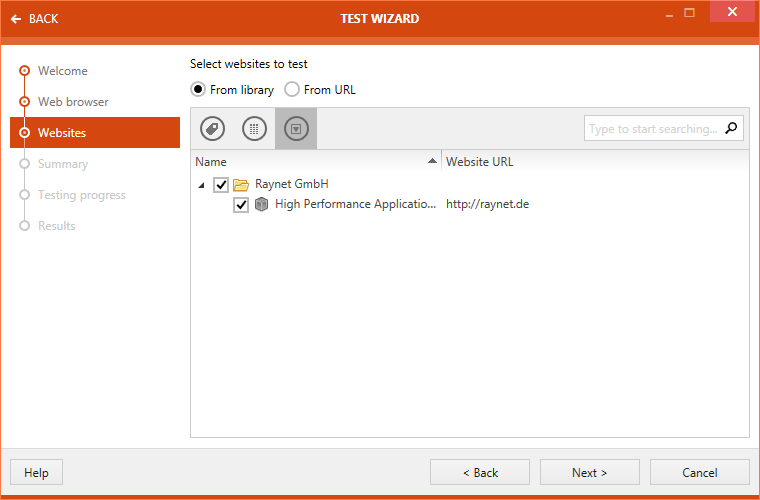Select the Raynet GmbH tree row
Viewport: 760px width, 500px height.
[470, 184]
